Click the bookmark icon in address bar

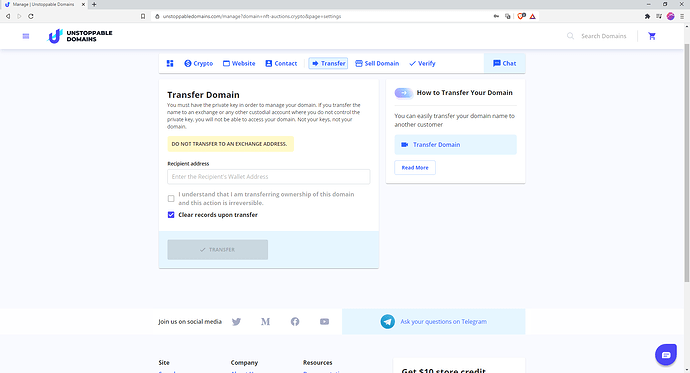pos(143,16)
